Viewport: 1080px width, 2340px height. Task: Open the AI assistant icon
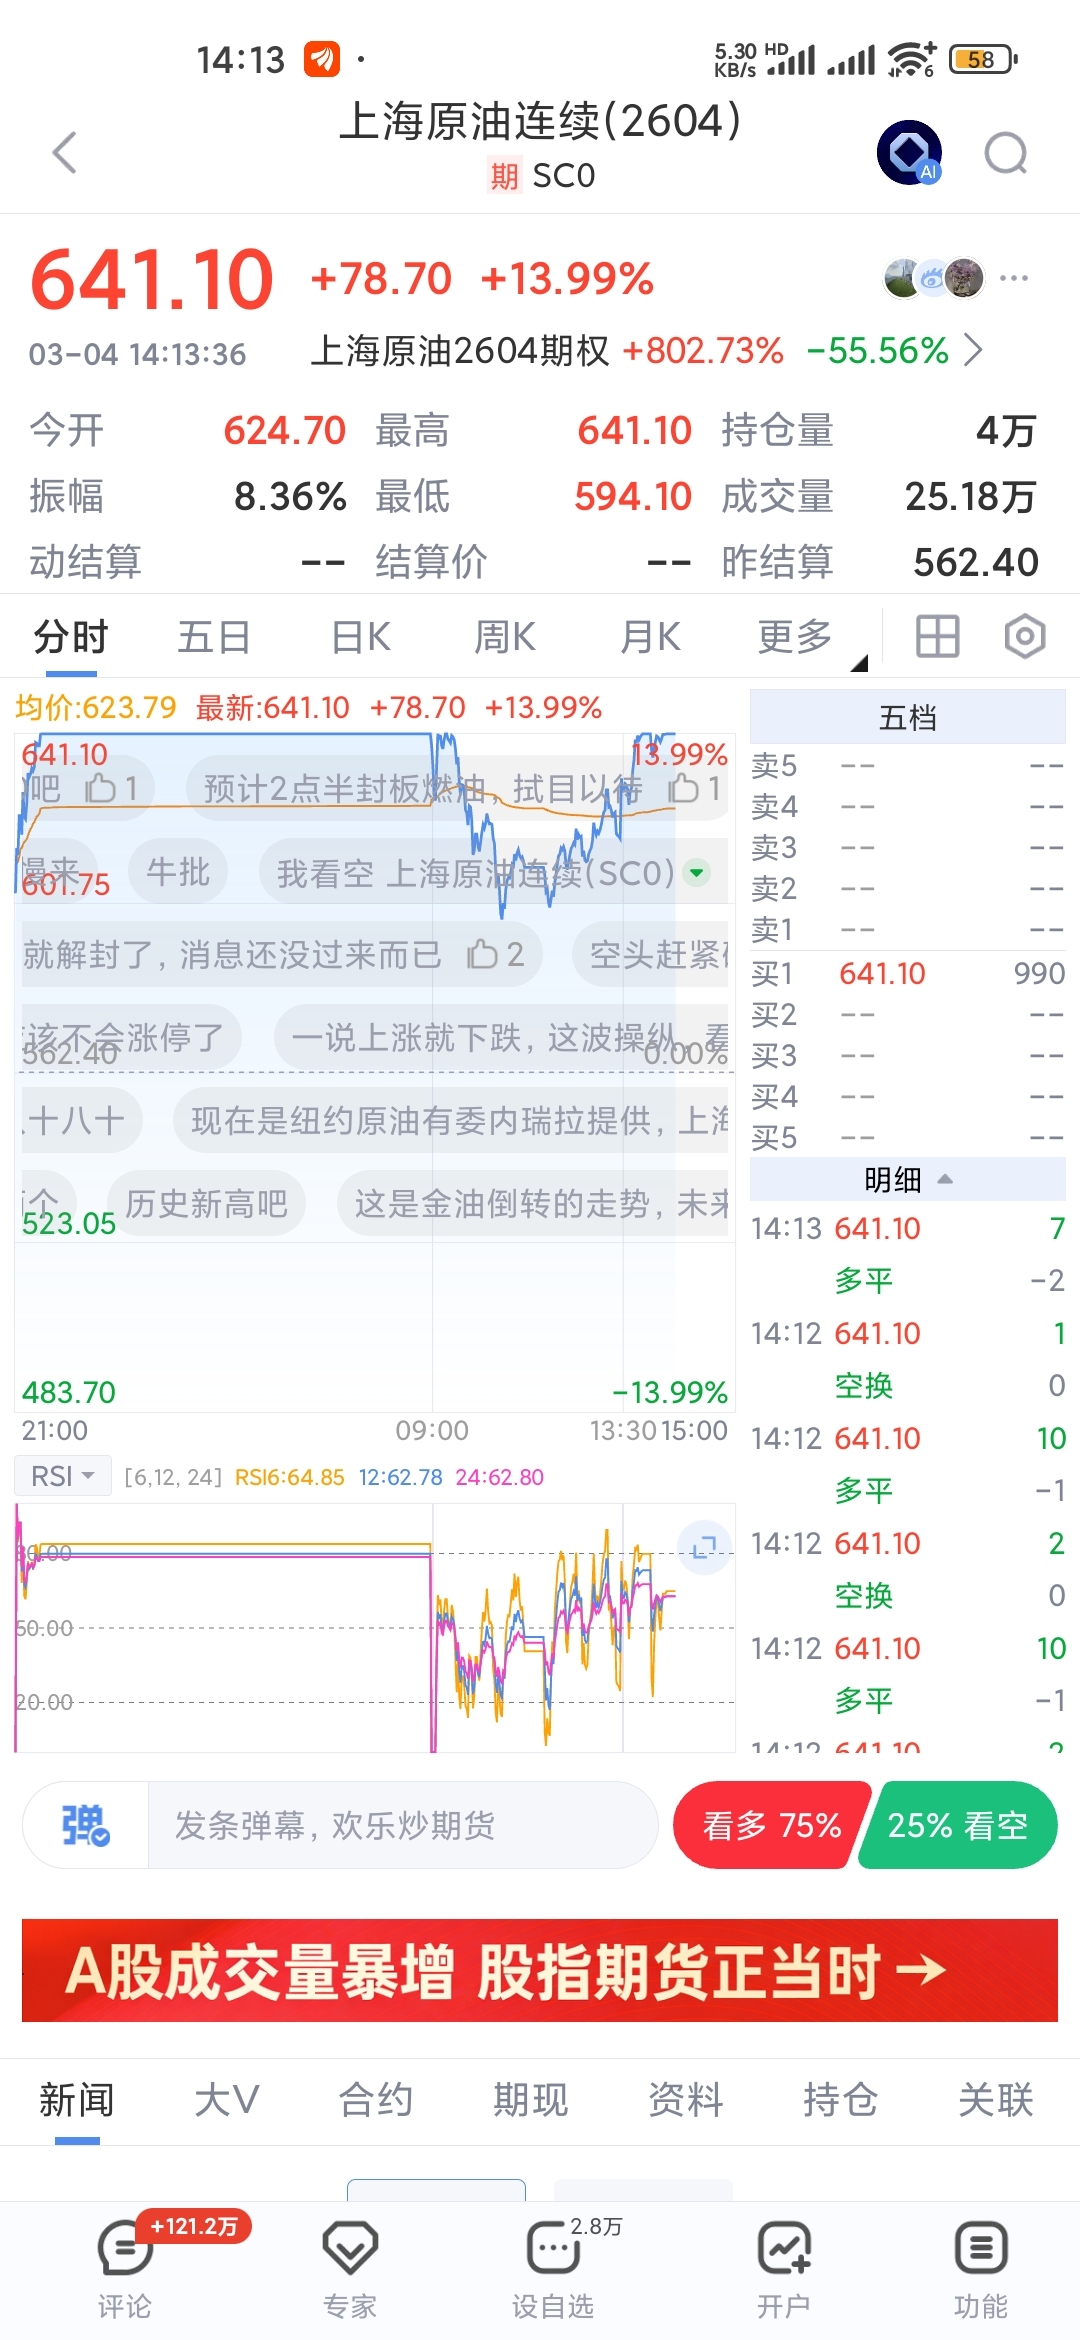coord(909,152)
